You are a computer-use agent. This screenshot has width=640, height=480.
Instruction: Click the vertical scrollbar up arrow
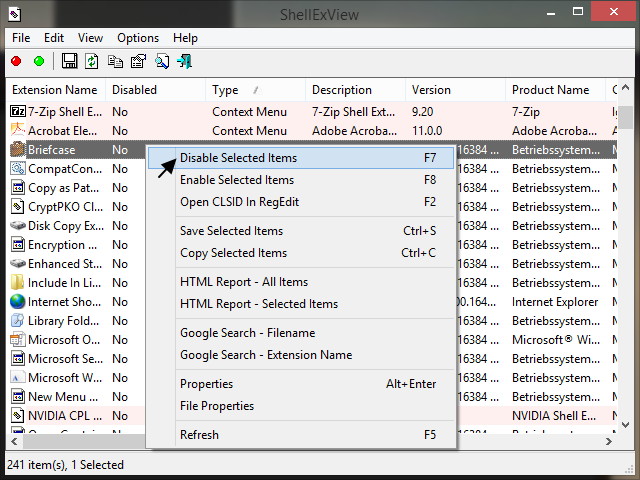[625, 87]
